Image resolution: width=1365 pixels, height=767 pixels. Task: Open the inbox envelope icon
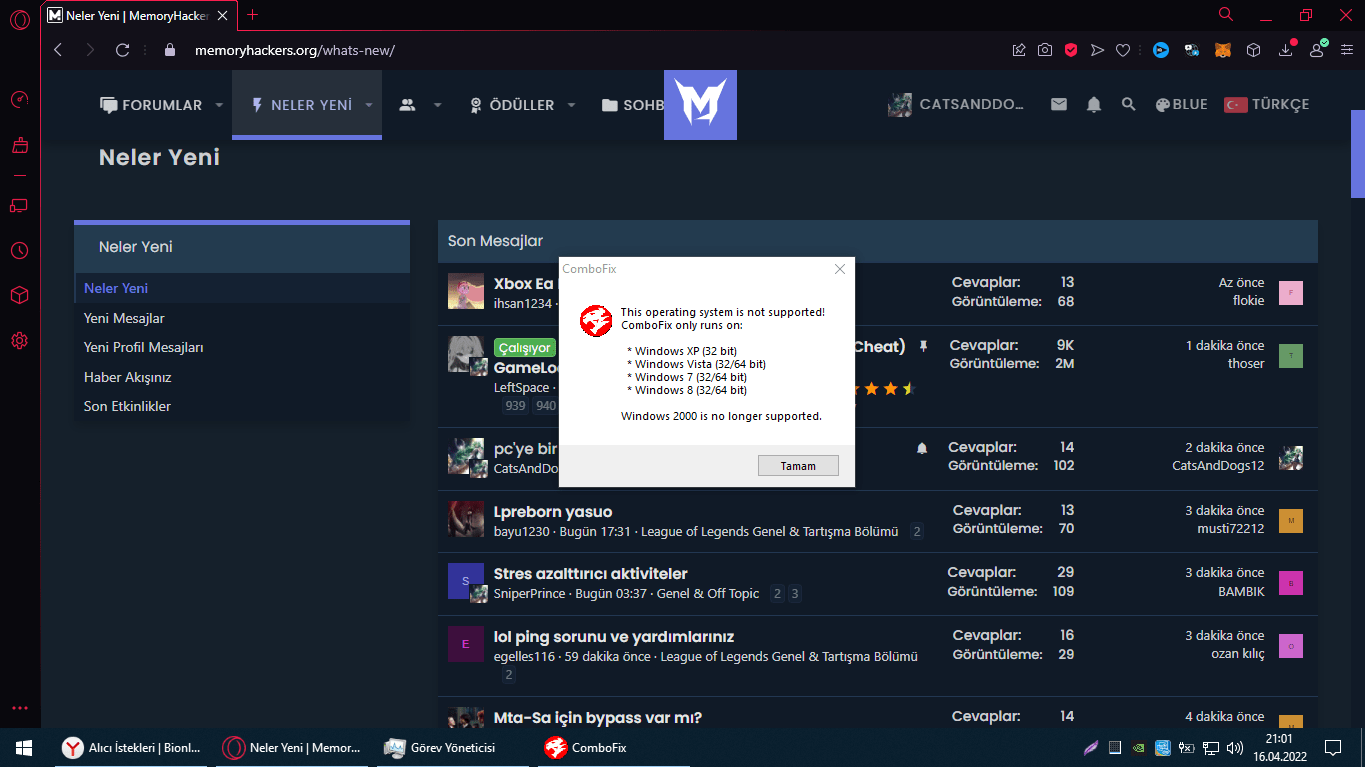1059,104
